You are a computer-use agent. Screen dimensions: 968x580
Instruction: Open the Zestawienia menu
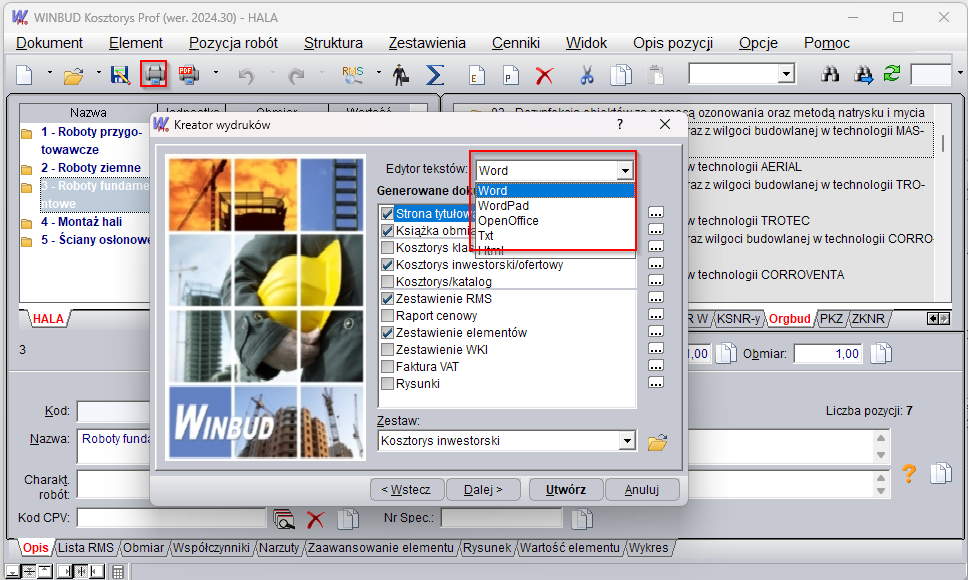tap(427, 43)
